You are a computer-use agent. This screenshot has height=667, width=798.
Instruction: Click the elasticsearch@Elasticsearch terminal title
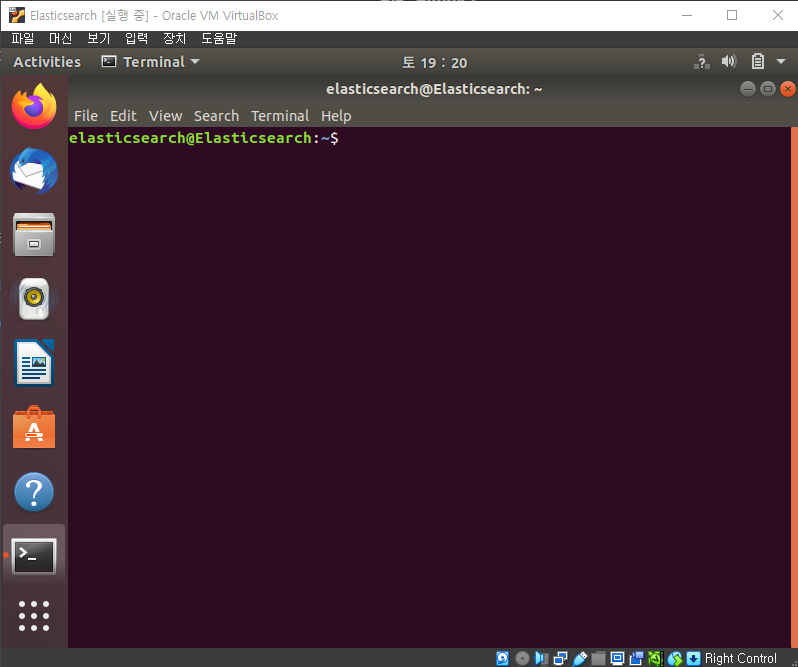[434, 89]
